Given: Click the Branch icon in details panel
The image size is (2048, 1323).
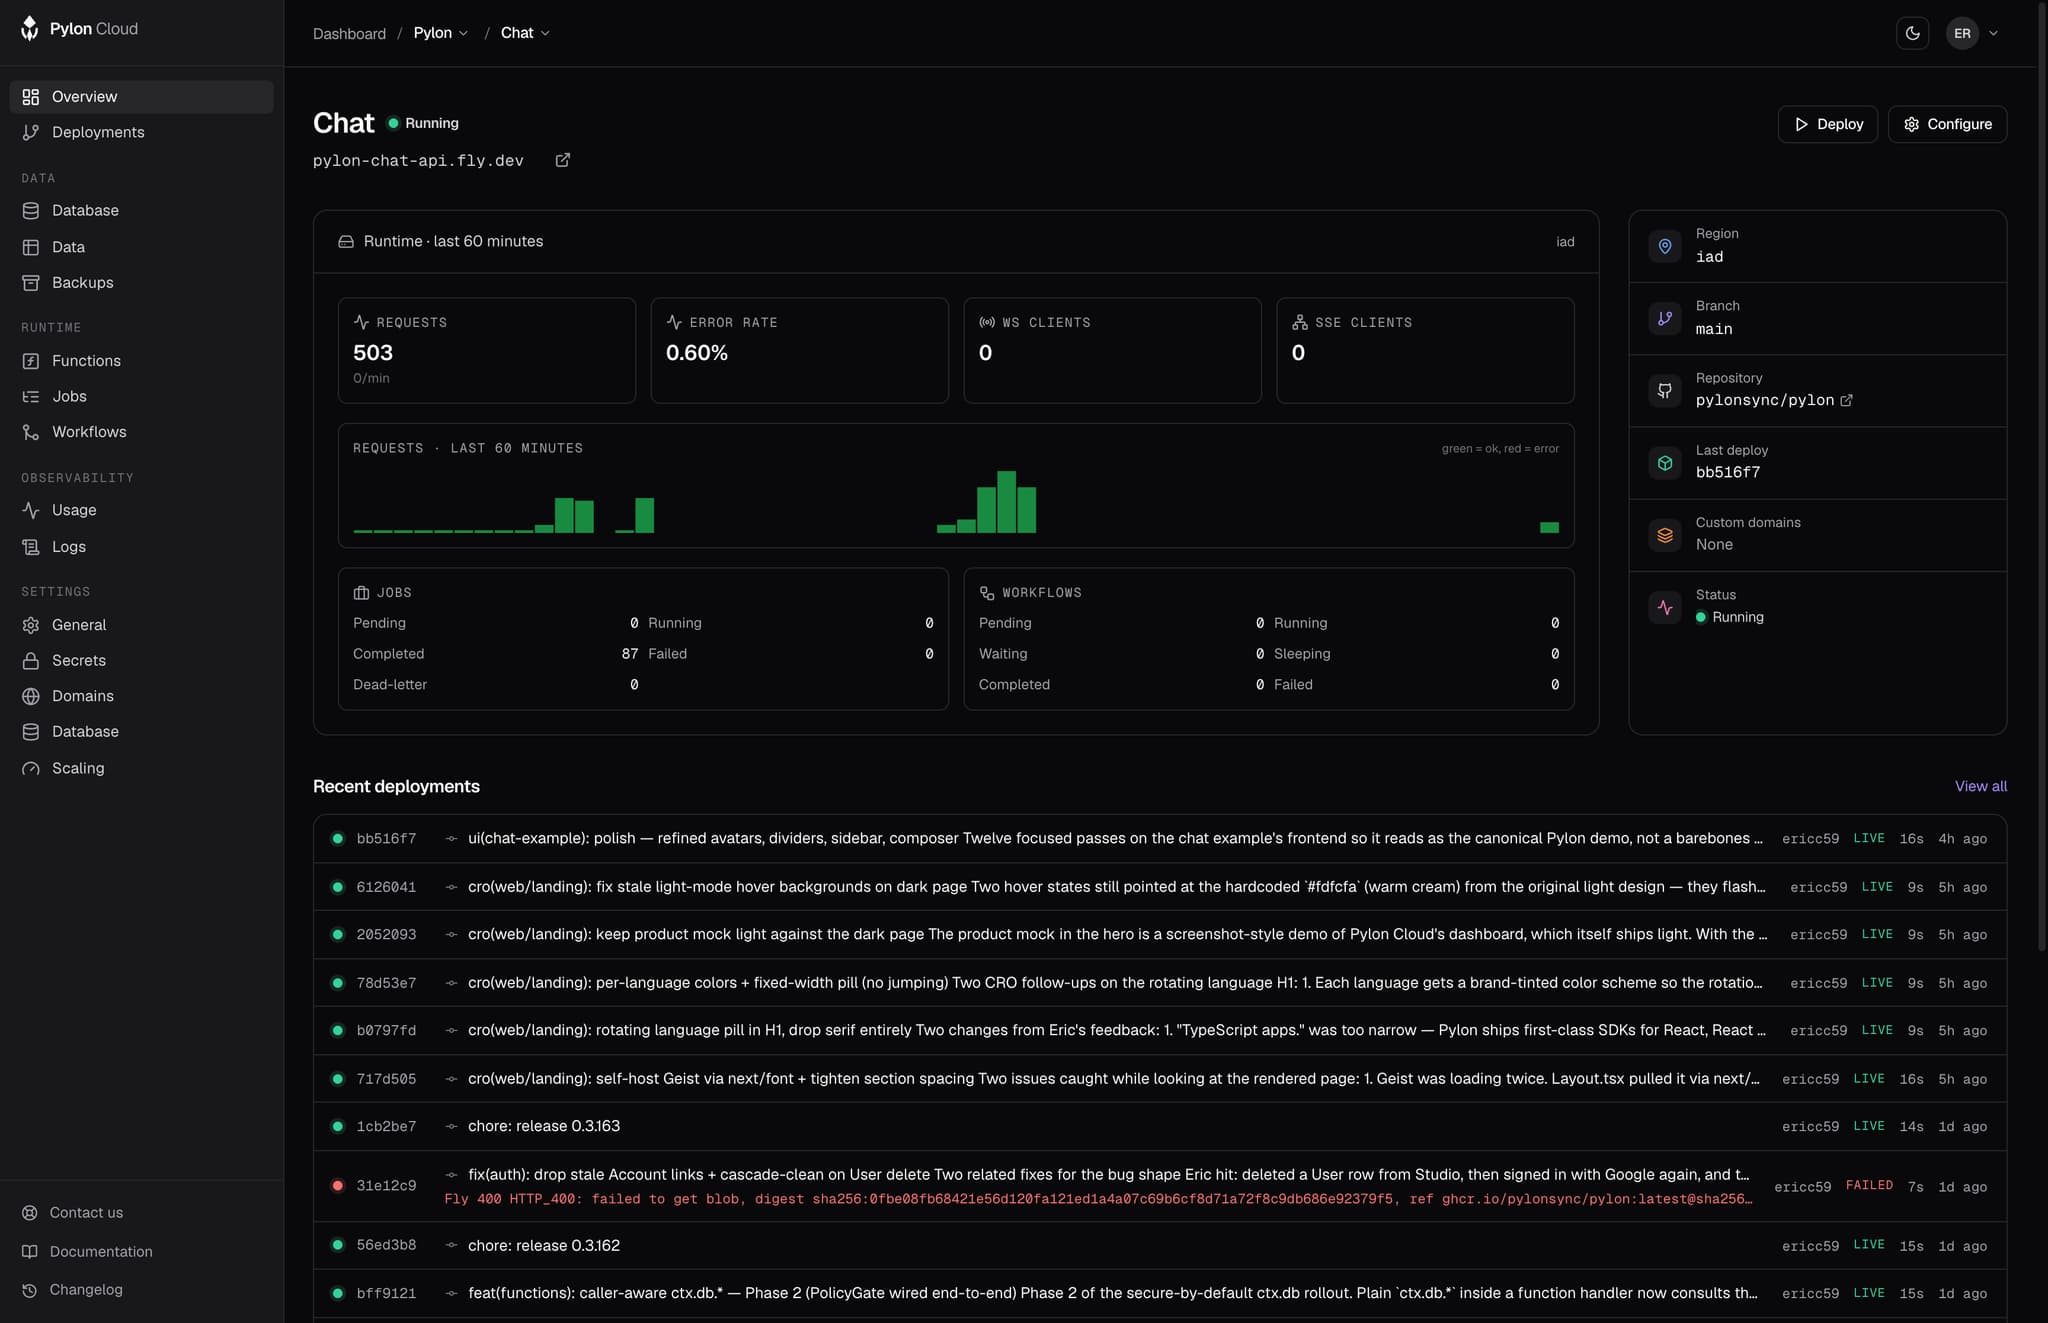Looking at the screenshot, I should [x=1665, y=318].
